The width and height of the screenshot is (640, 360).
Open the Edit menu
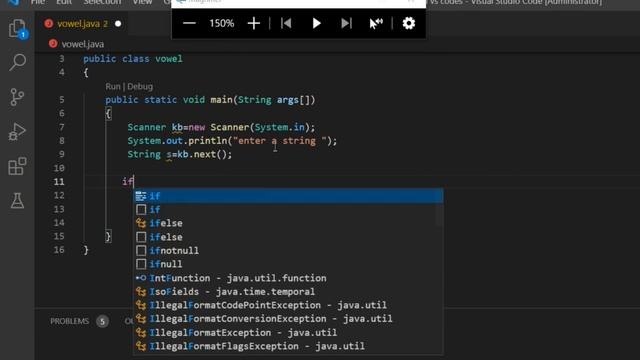tap(64, 2)
